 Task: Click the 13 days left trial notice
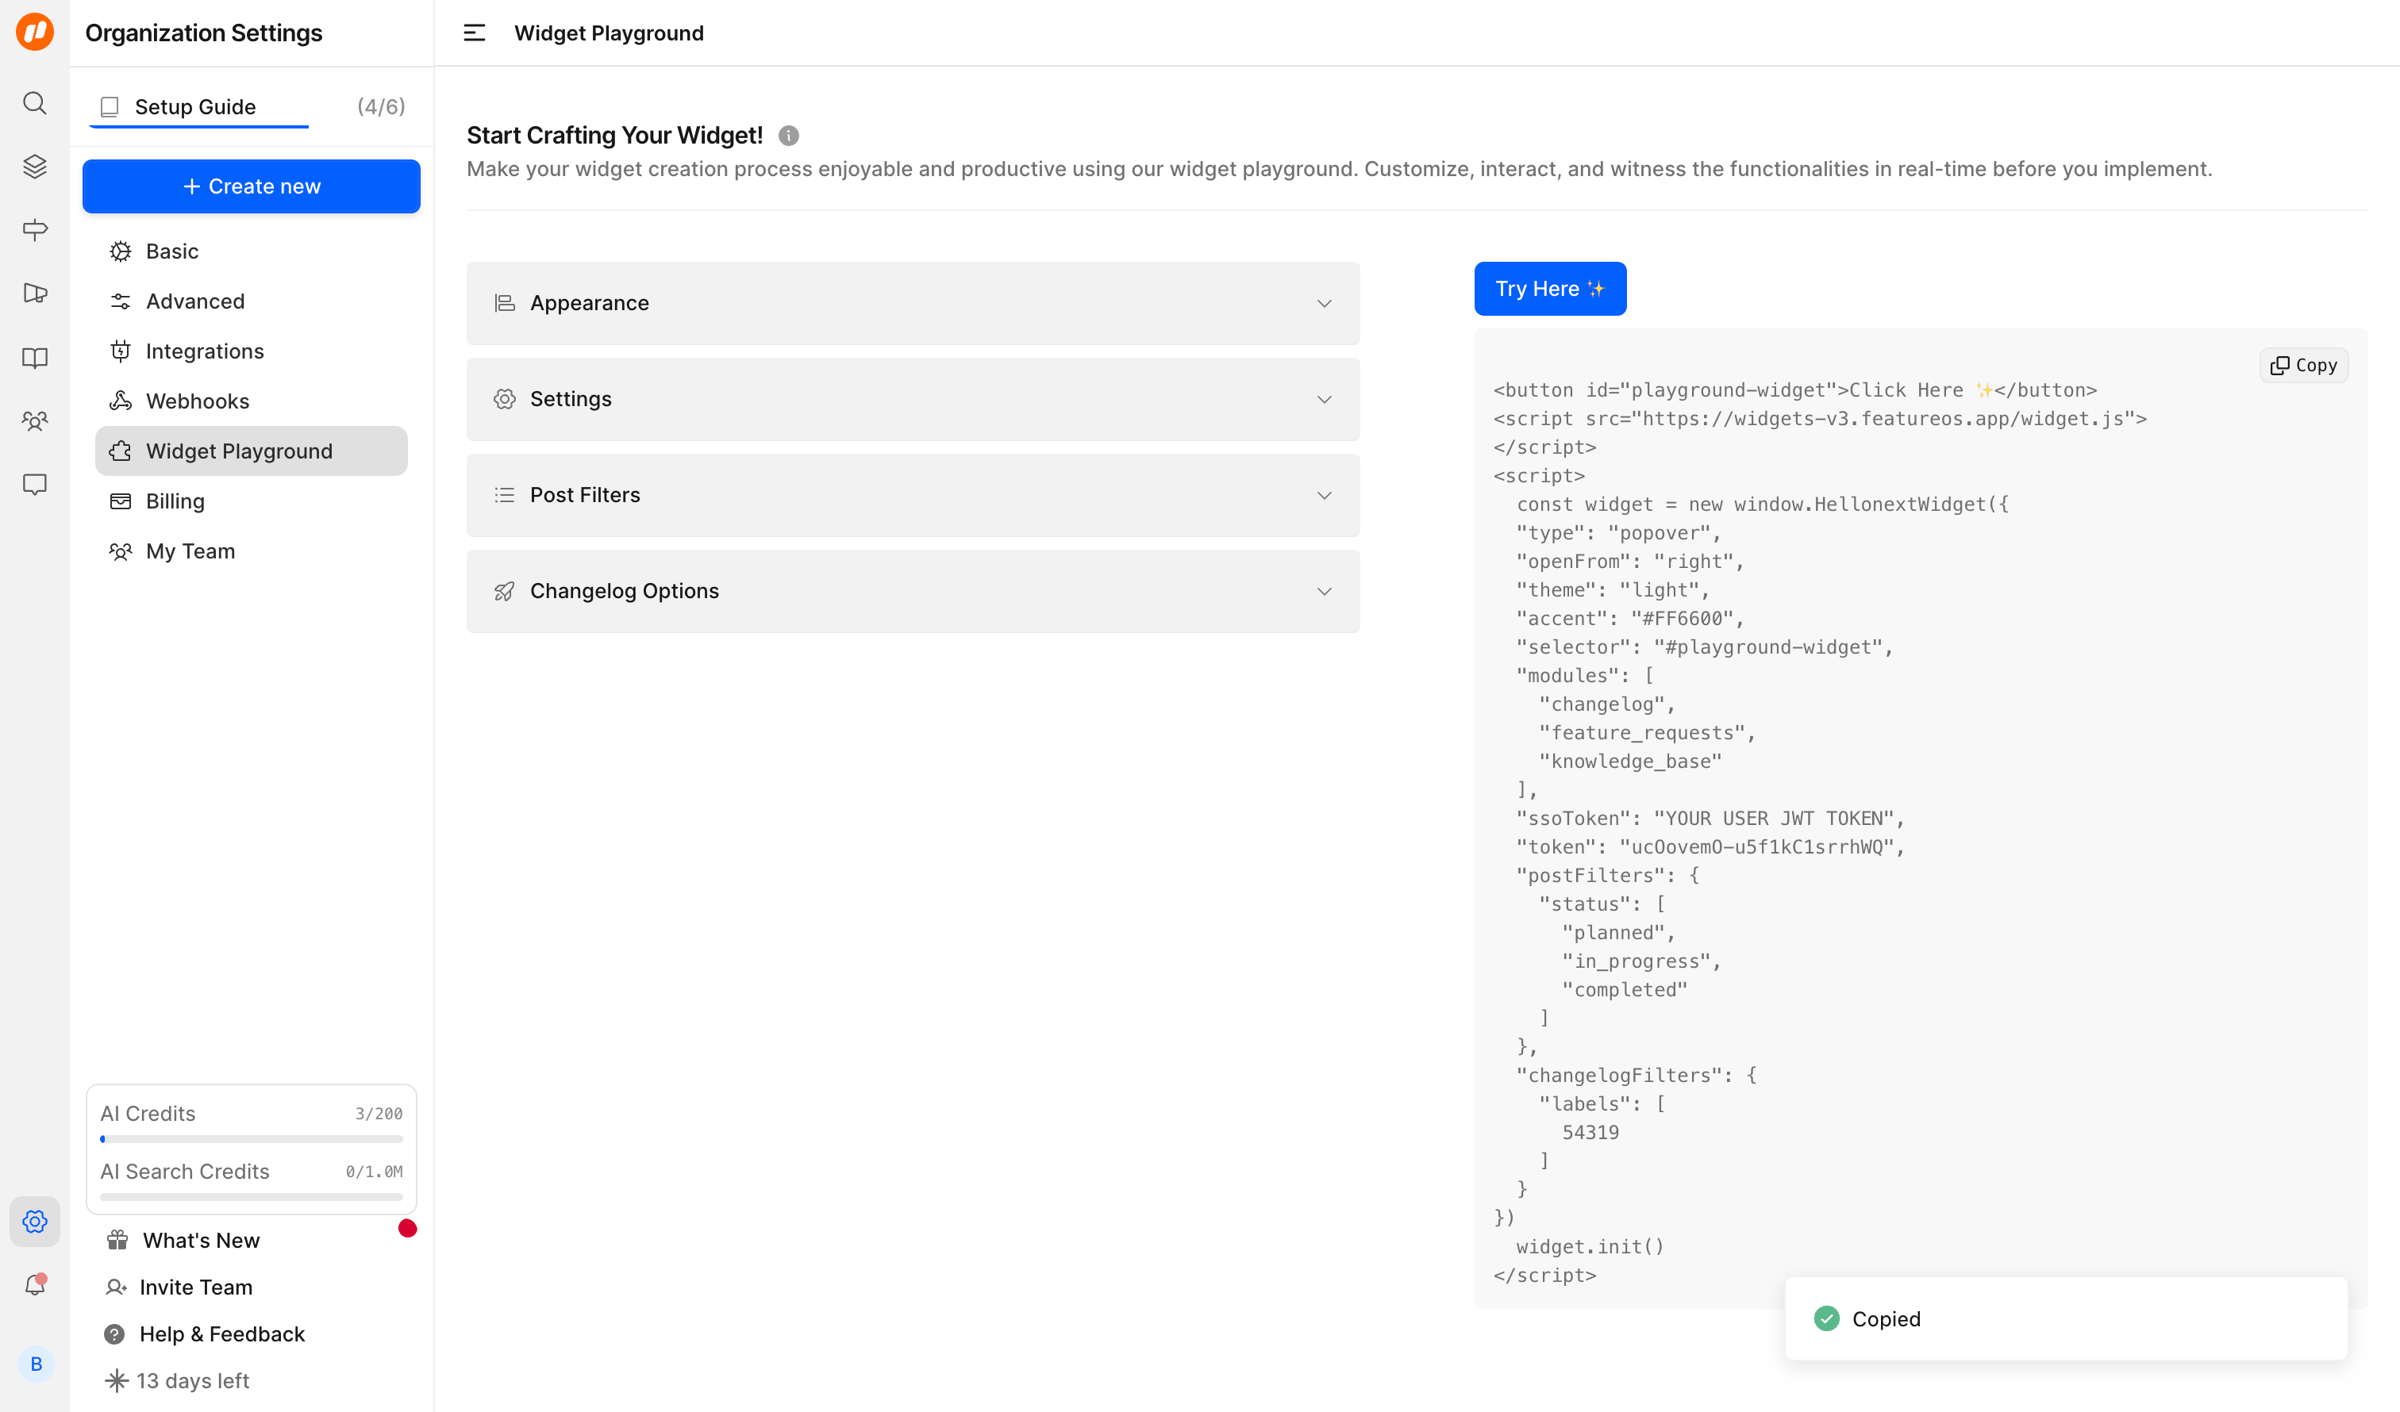tap(177, 1381)
